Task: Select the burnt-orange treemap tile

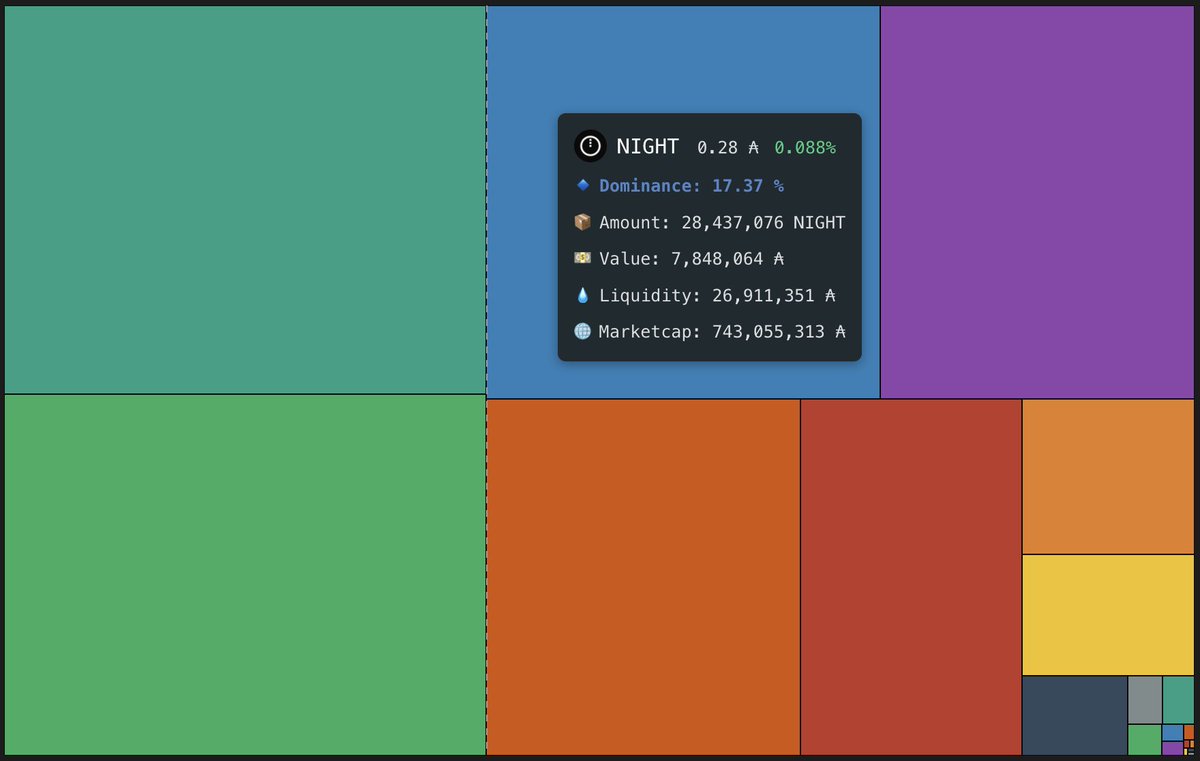Action: [643, 577]
